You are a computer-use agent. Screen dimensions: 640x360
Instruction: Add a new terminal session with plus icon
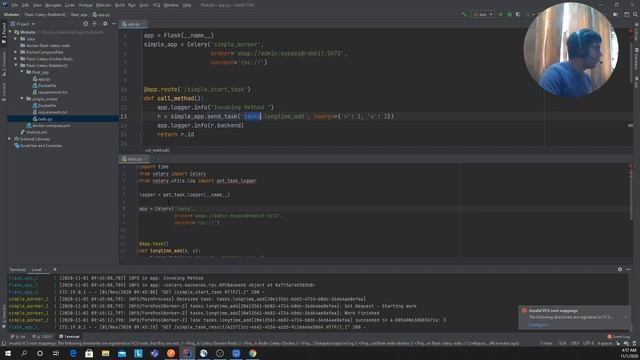pos(55,269)
